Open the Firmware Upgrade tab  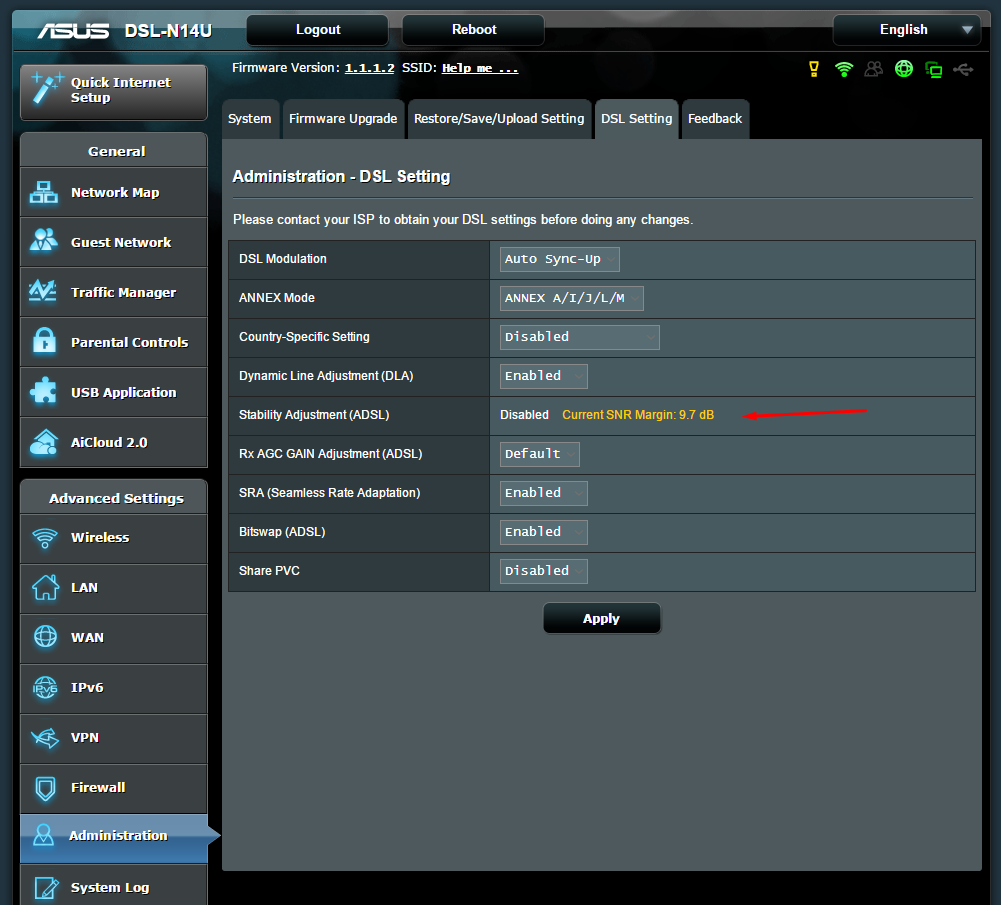(x=343, y=119)
